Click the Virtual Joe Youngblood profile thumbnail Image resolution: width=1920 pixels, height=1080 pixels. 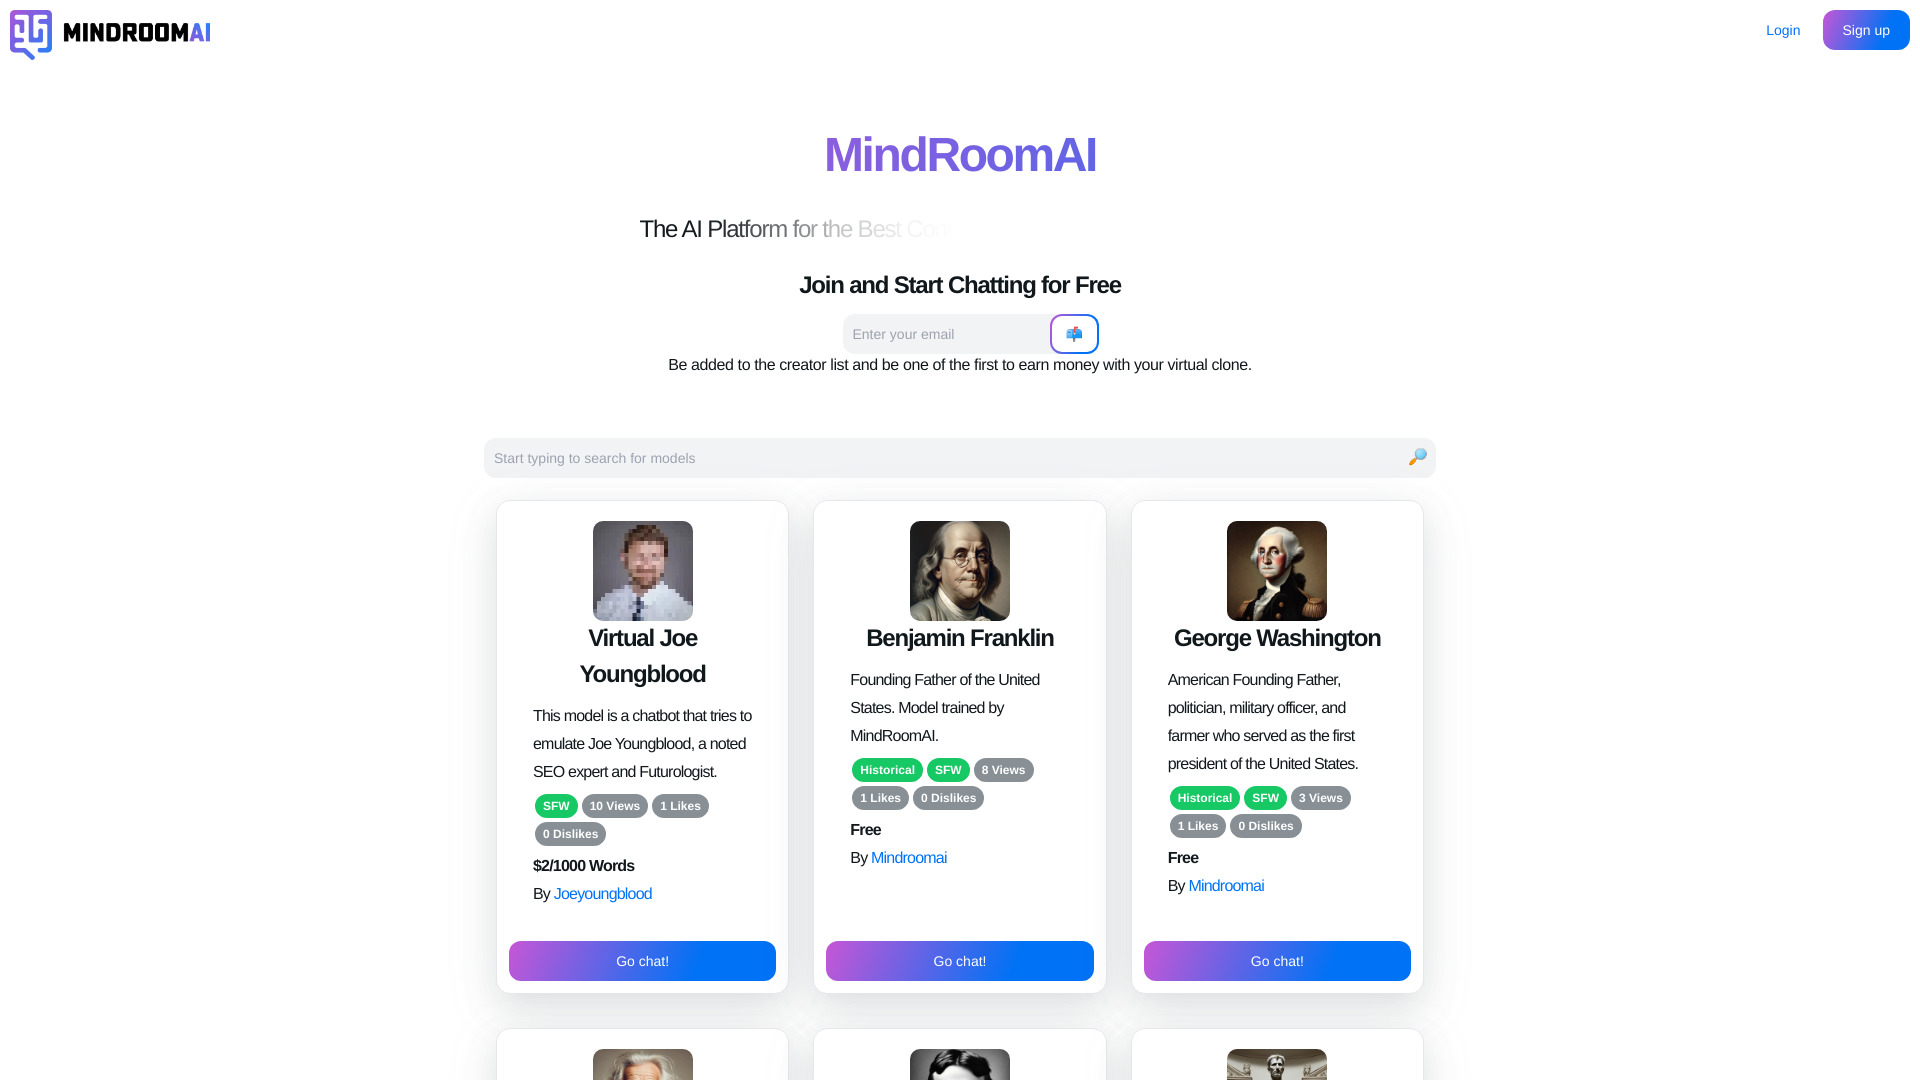click(x=642, y=570)
